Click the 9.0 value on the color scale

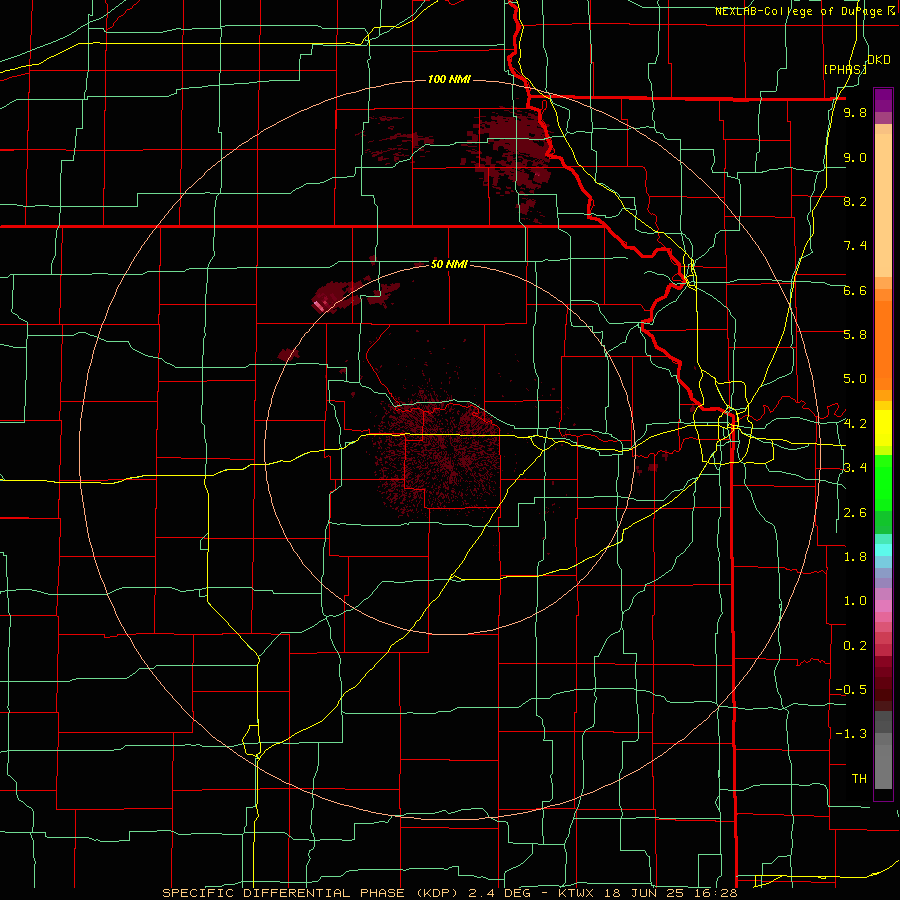(855, 157)
